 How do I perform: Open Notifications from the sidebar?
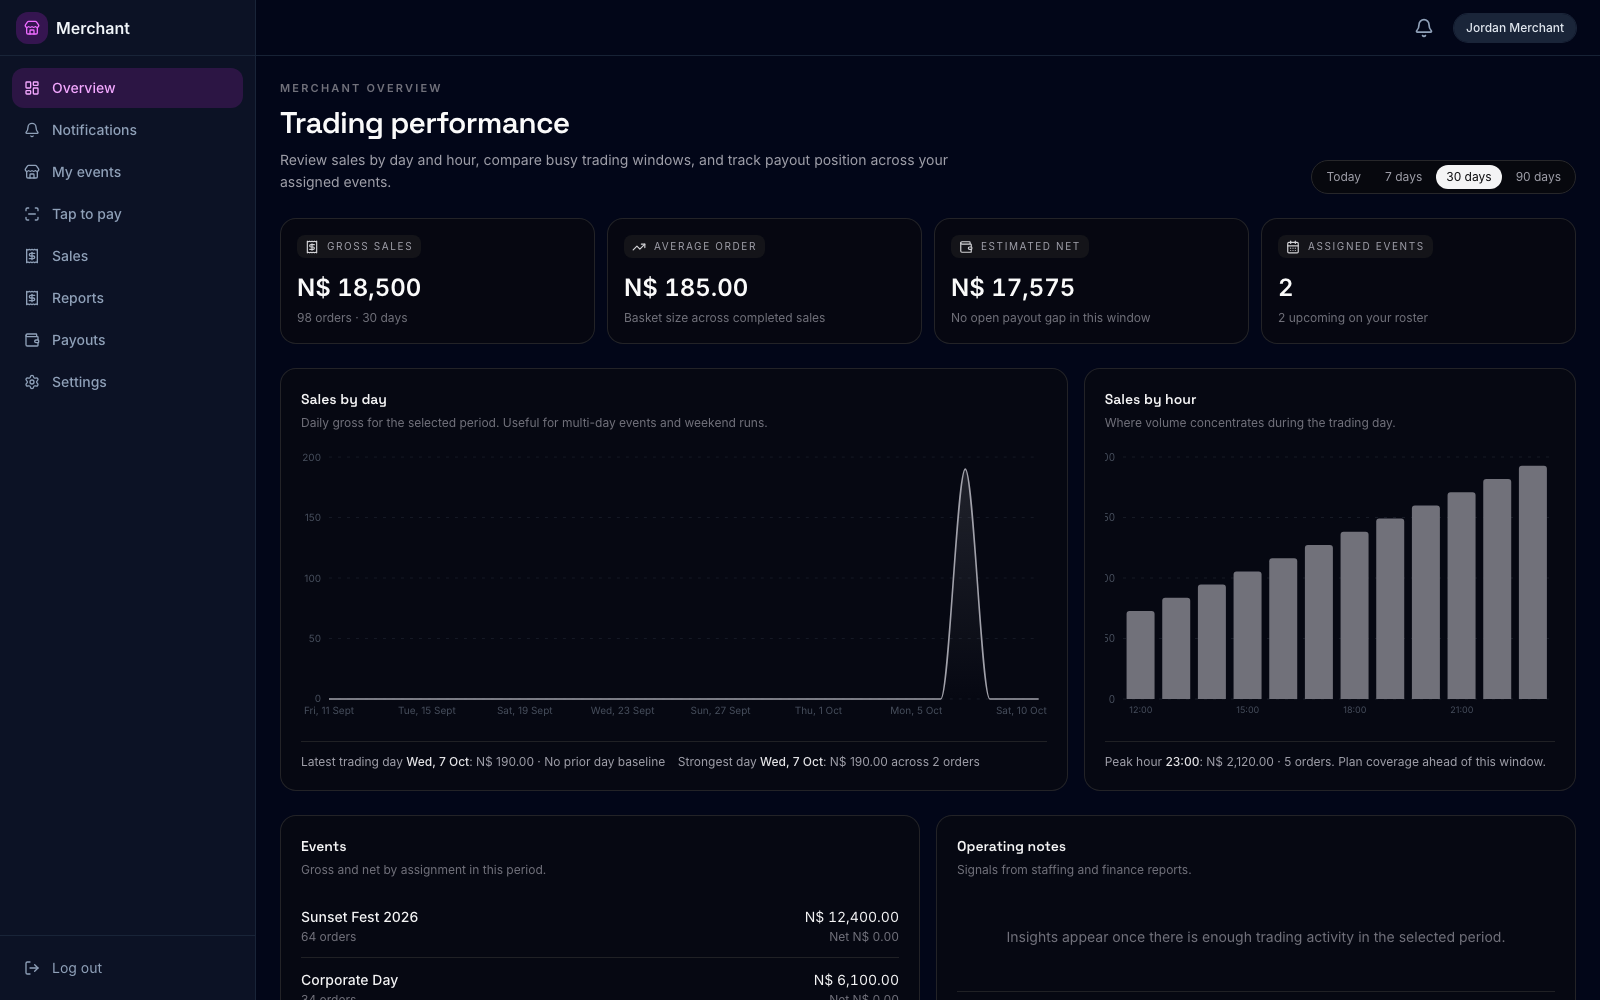click(x=127, y=130)
